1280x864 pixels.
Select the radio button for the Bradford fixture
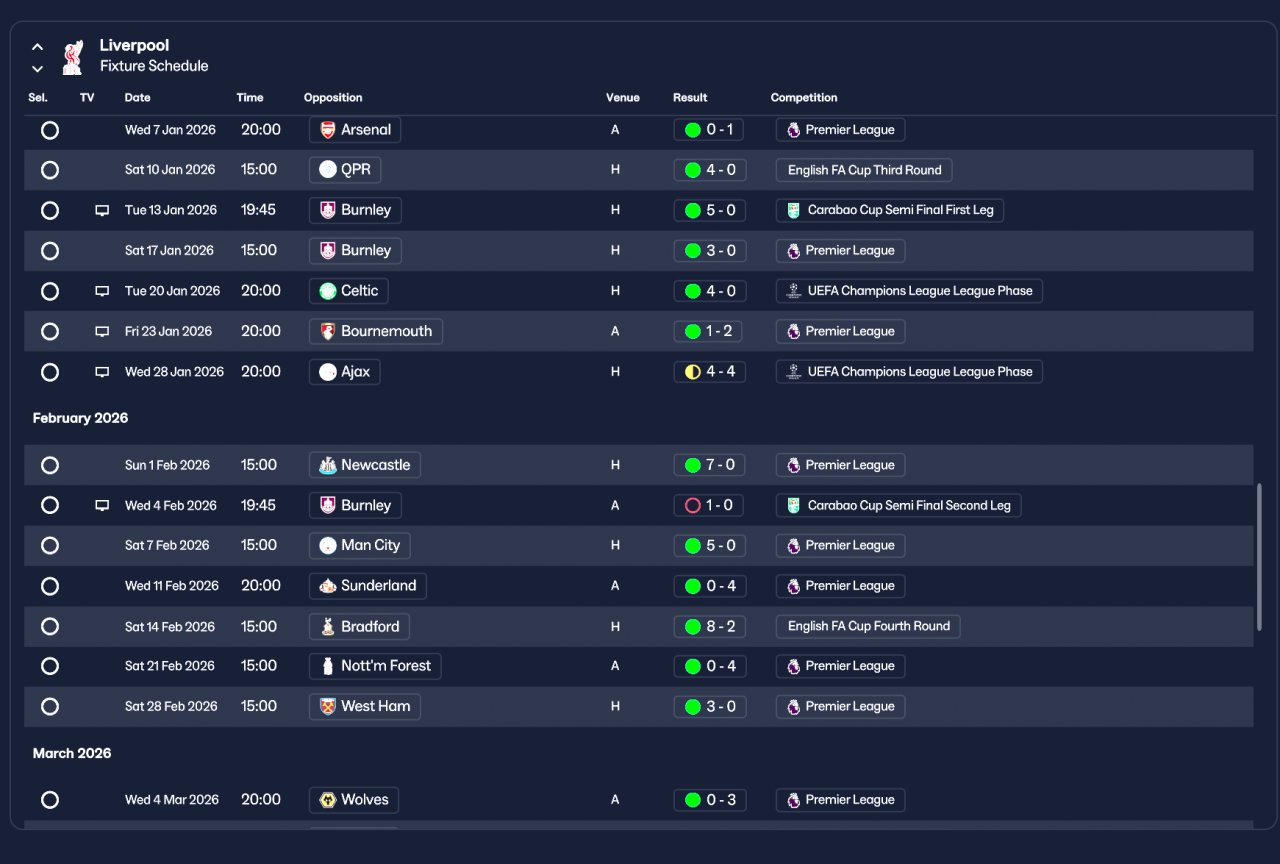[x=50, y=627]
